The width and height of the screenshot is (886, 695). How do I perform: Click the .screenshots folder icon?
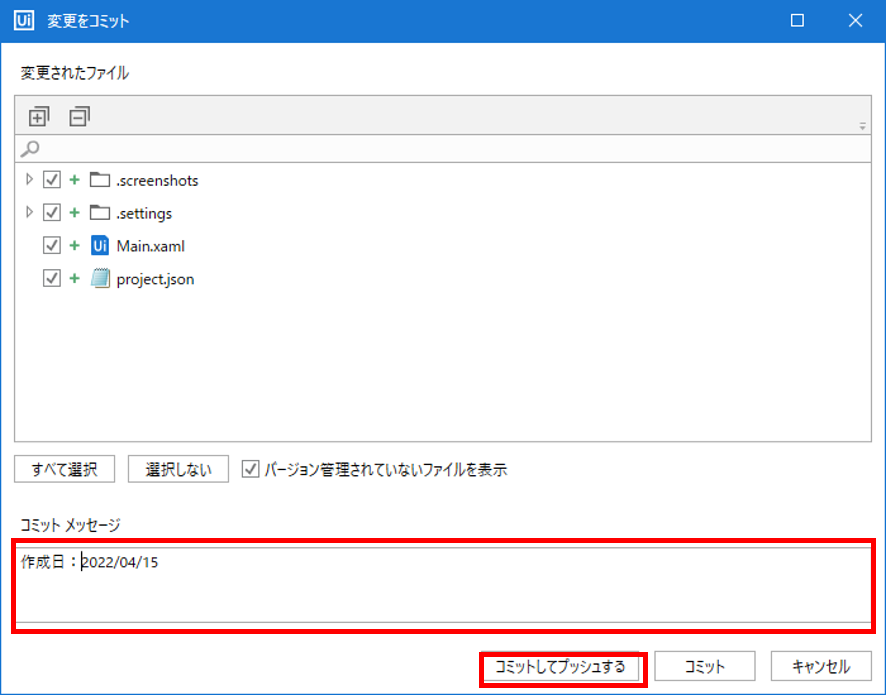point(99,180)
